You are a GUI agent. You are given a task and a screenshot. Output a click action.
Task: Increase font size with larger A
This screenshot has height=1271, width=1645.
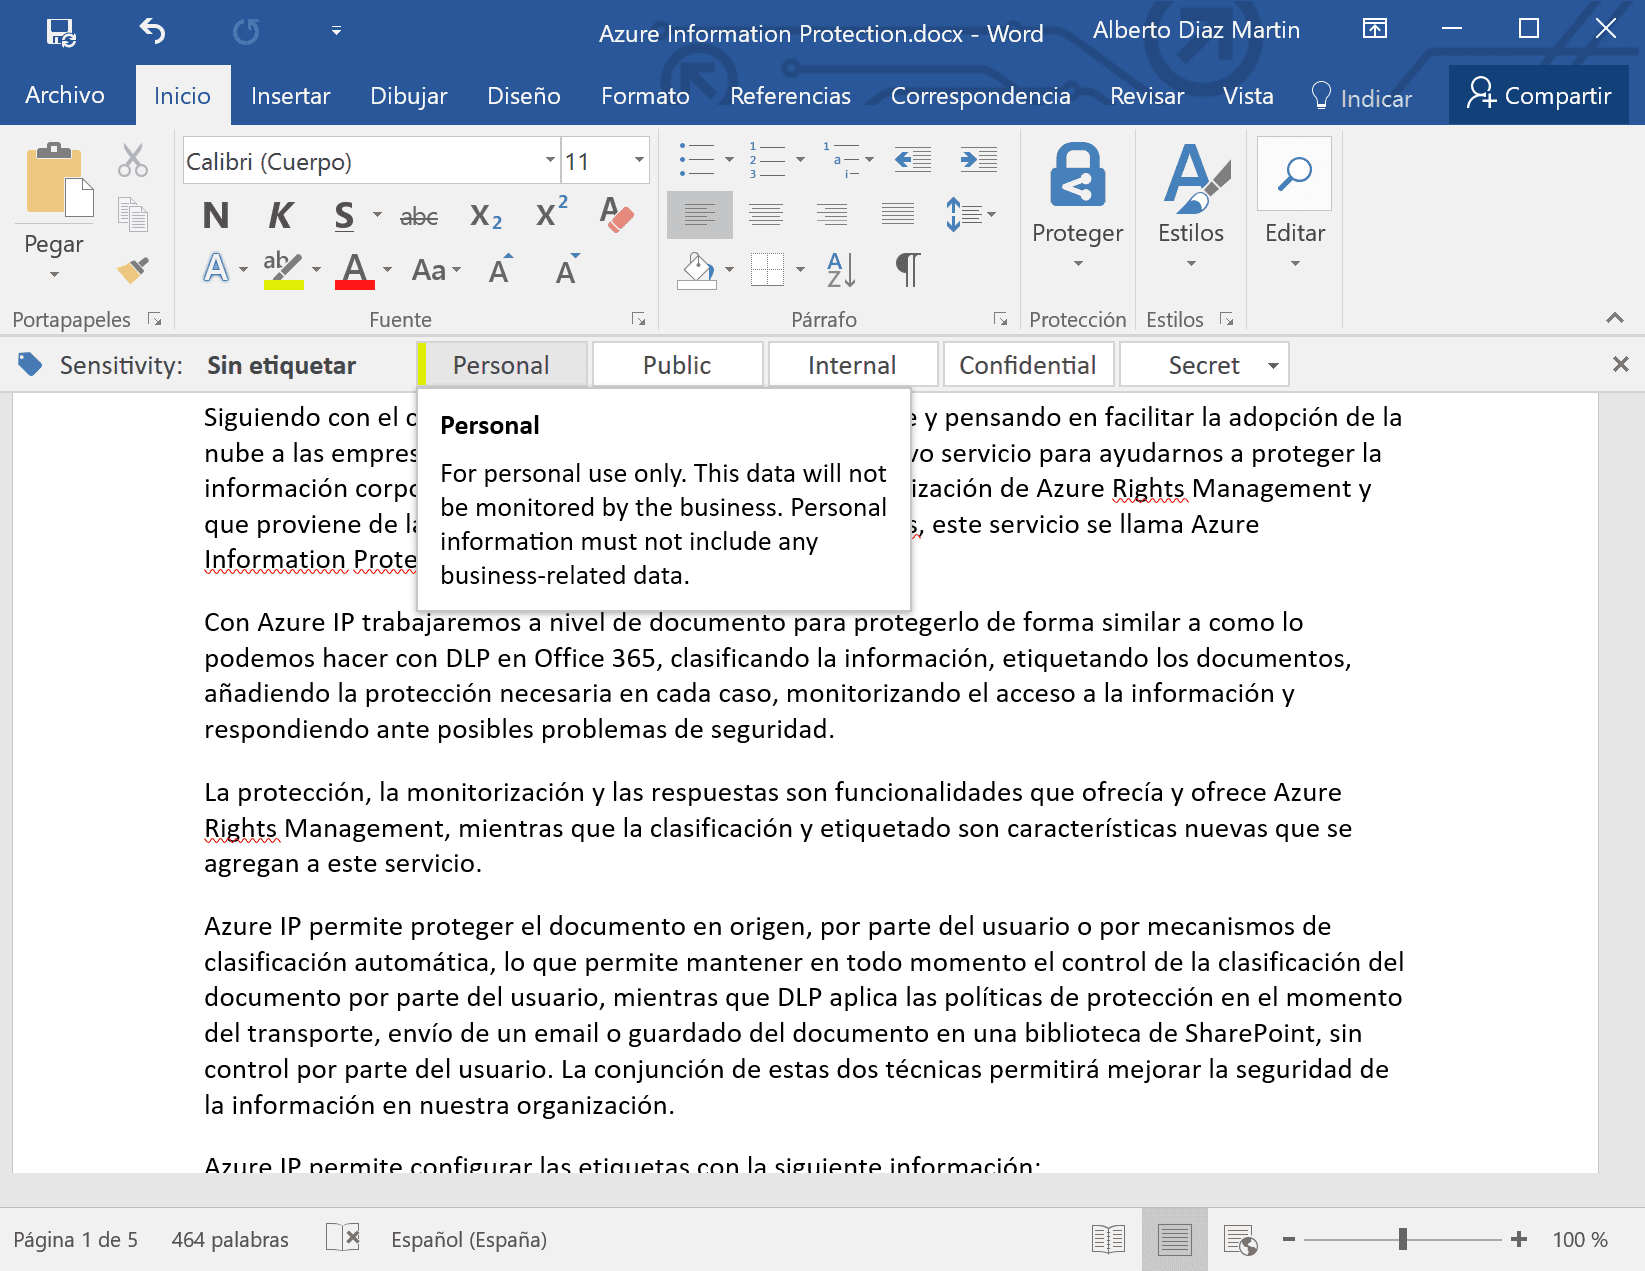point(502,269)
